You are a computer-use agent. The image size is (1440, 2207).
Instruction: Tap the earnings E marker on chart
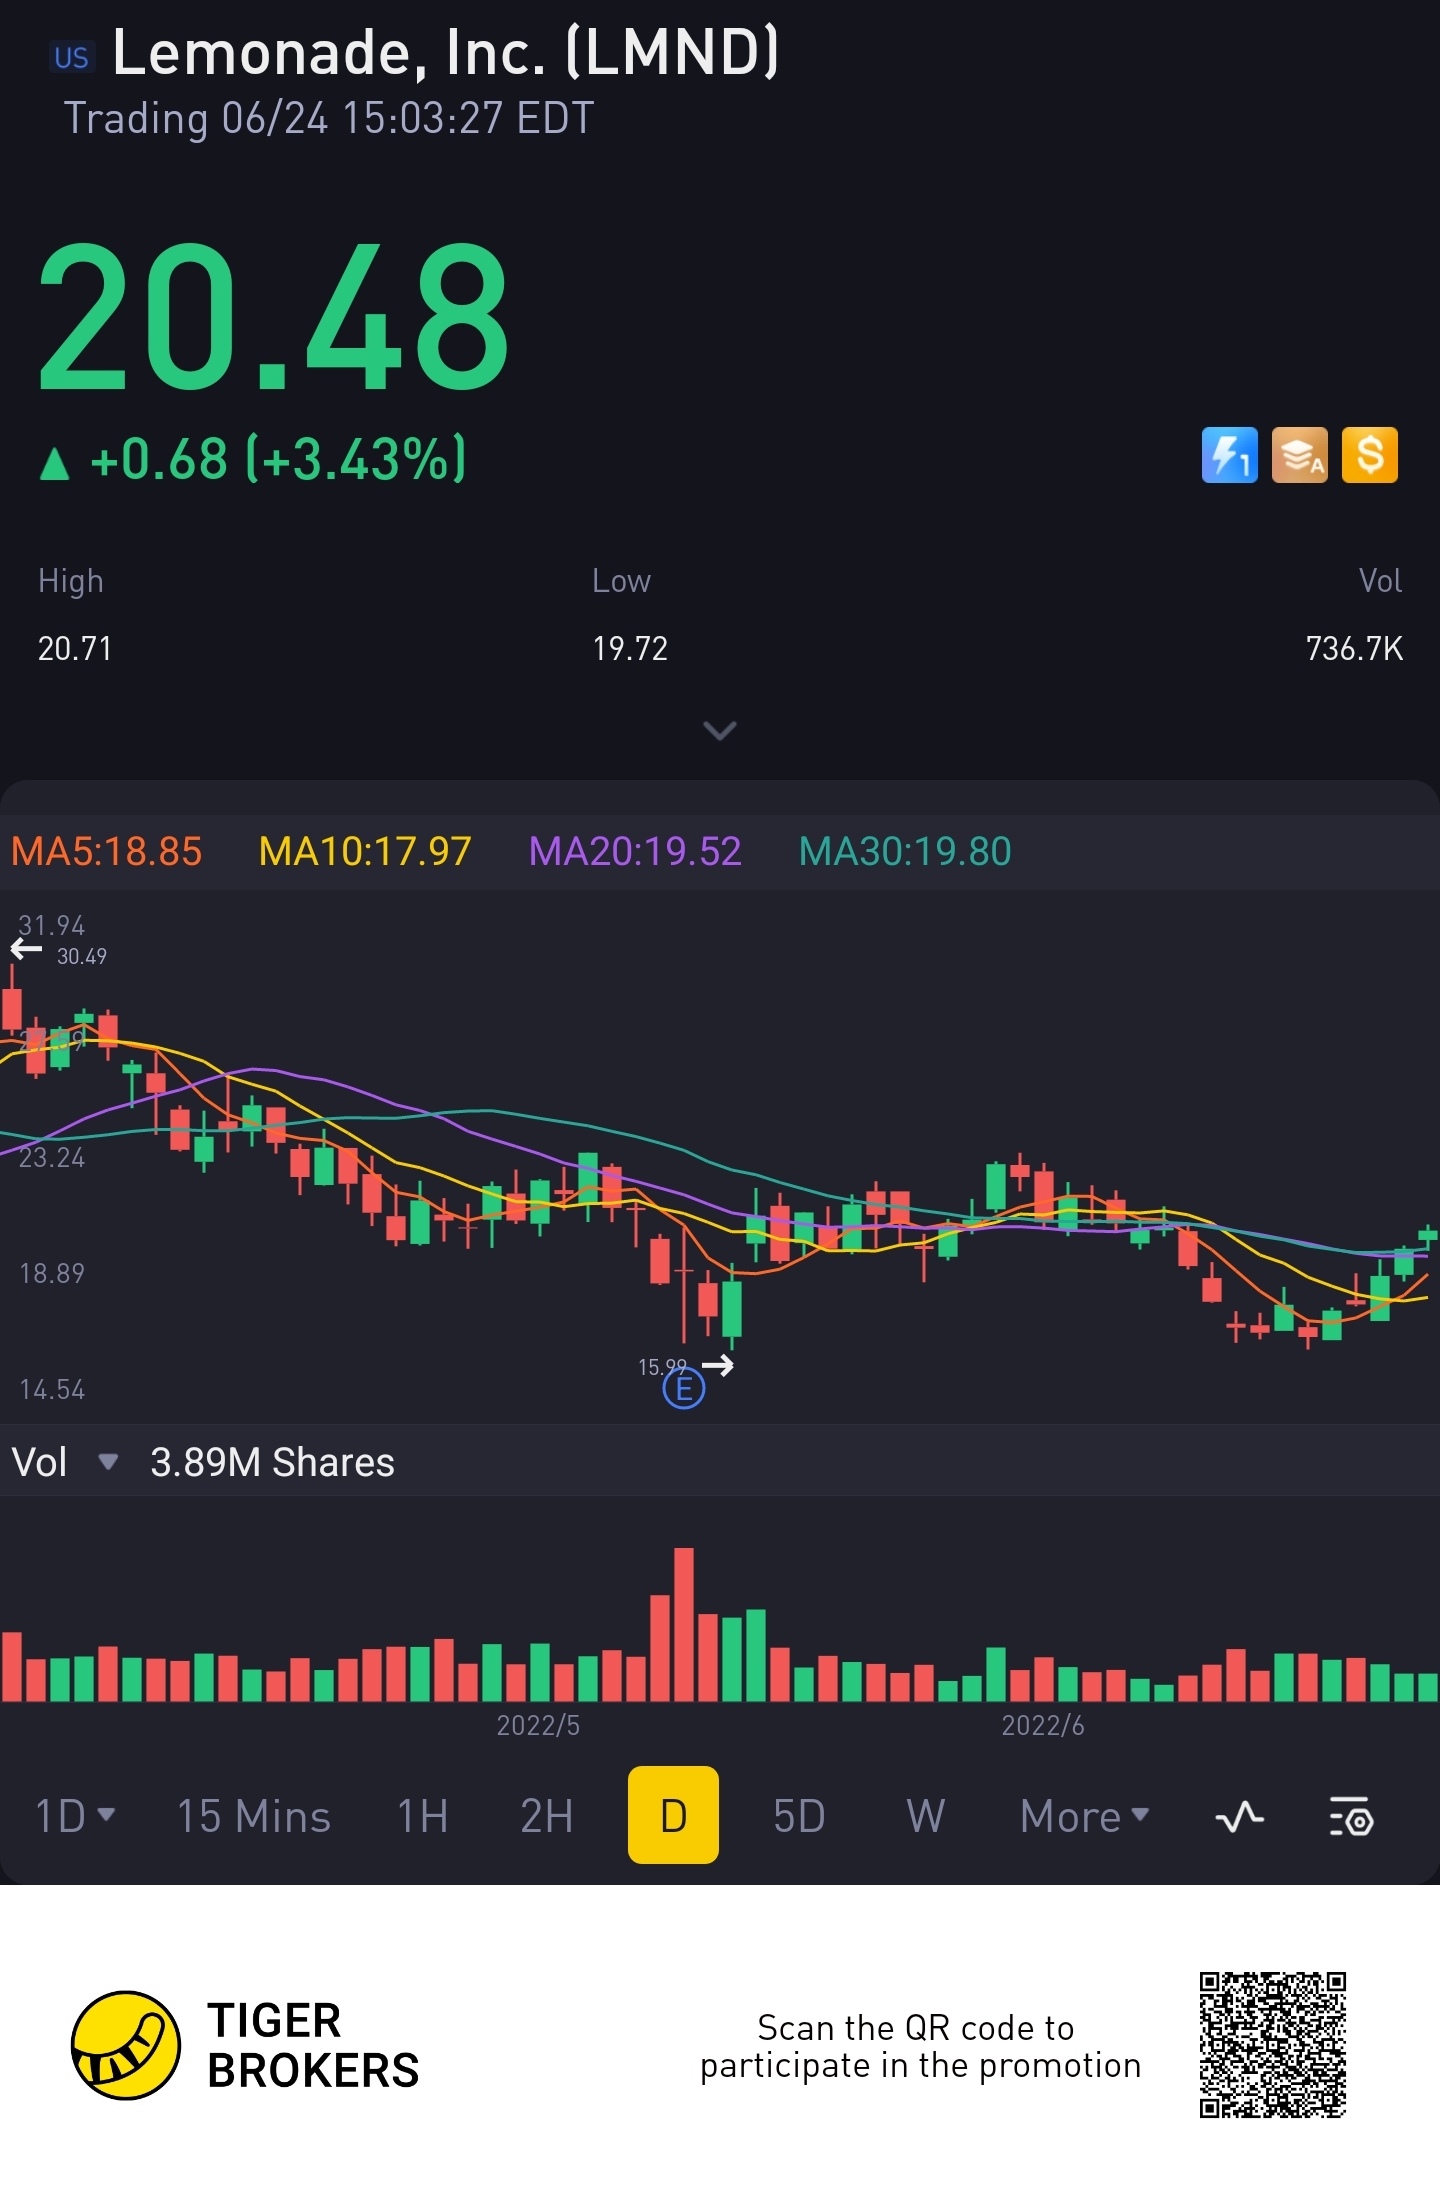pyautogui.click(x=684, y=1388)
